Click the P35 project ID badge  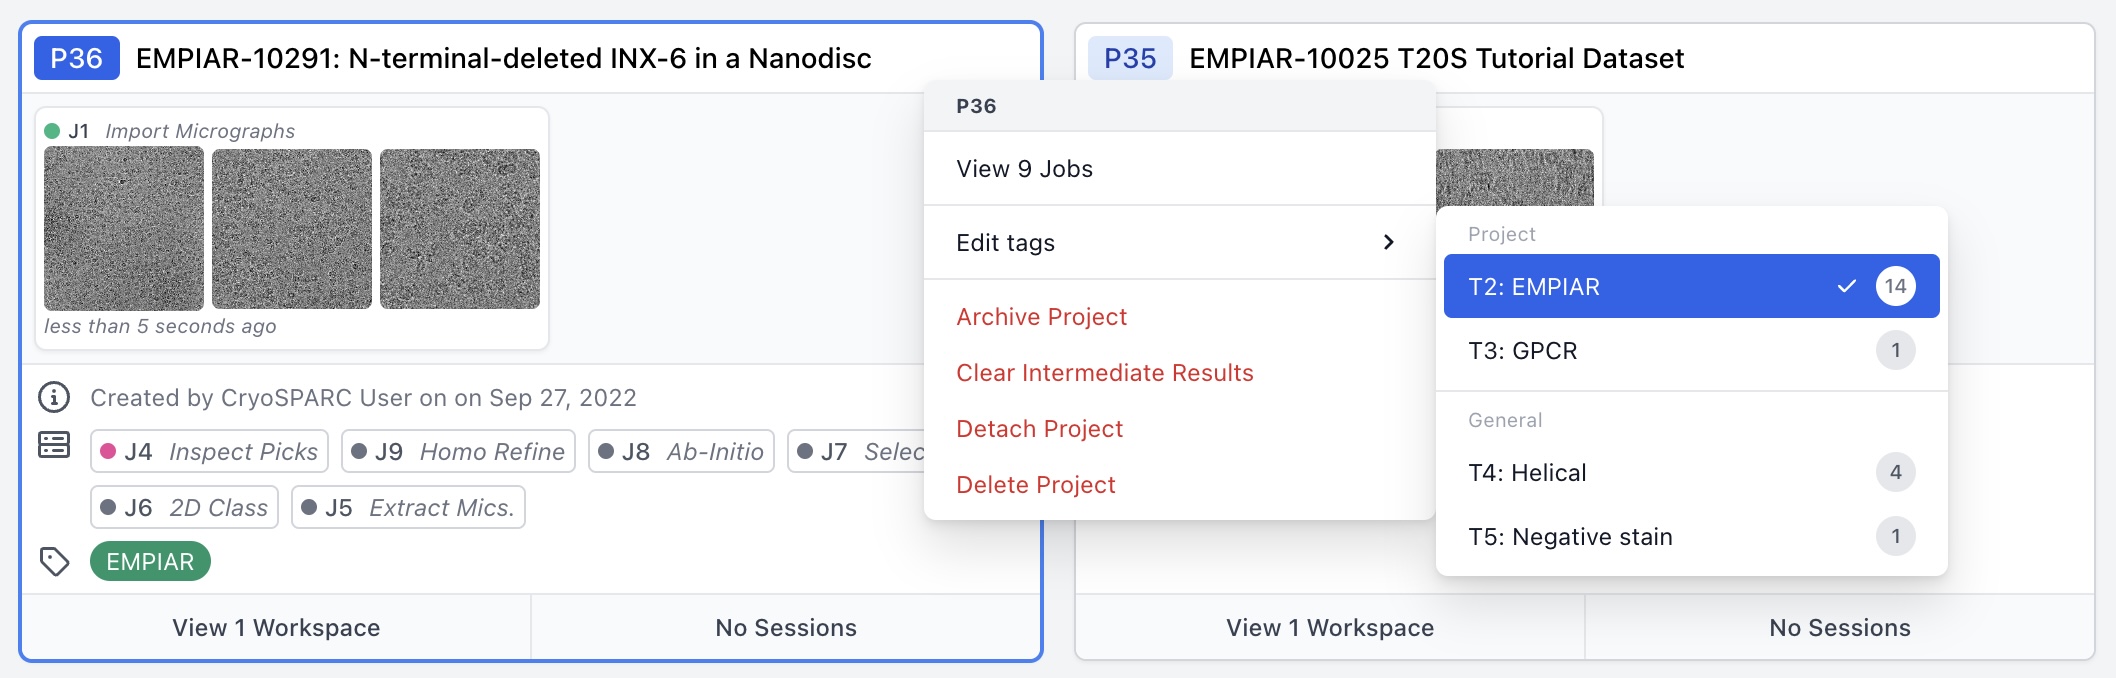[1130, 58]
